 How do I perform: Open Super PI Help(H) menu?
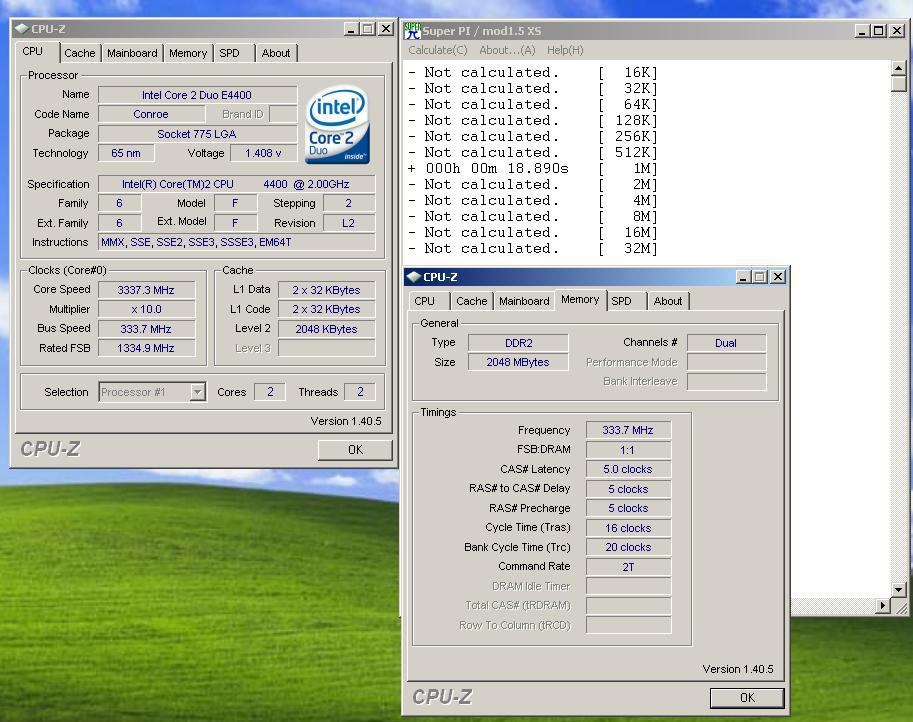[x=565, y=50]
